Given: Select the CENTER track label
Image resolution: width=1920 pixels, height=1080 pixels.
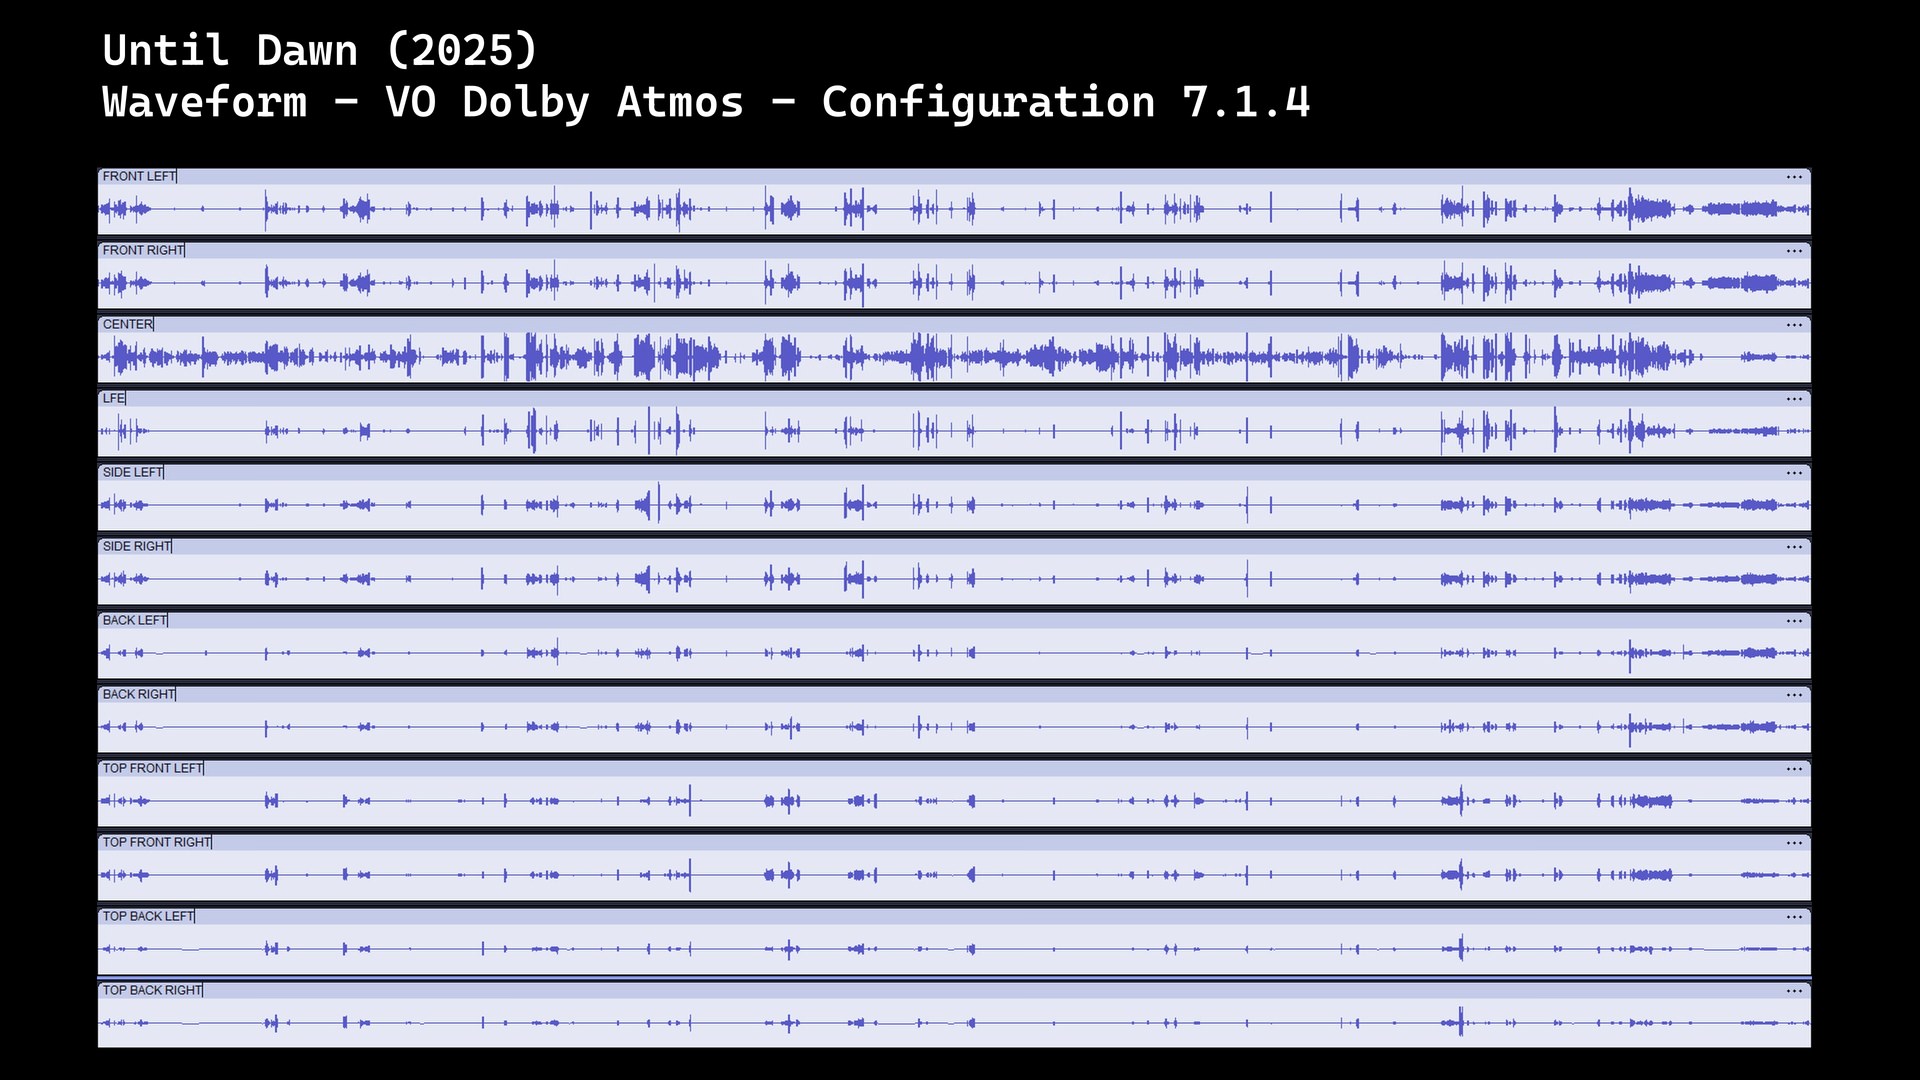Looking at the screenshot, I should 128,324.
